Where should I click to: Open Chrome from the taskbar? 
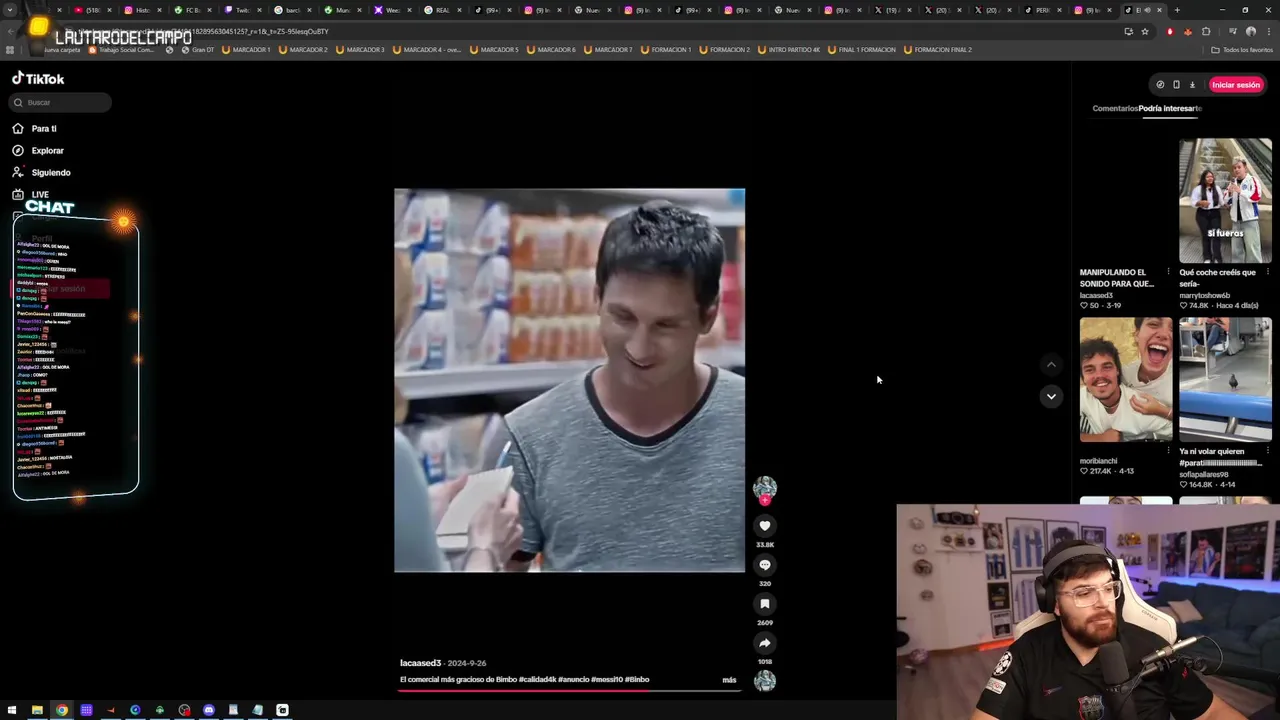click(62, 710)
